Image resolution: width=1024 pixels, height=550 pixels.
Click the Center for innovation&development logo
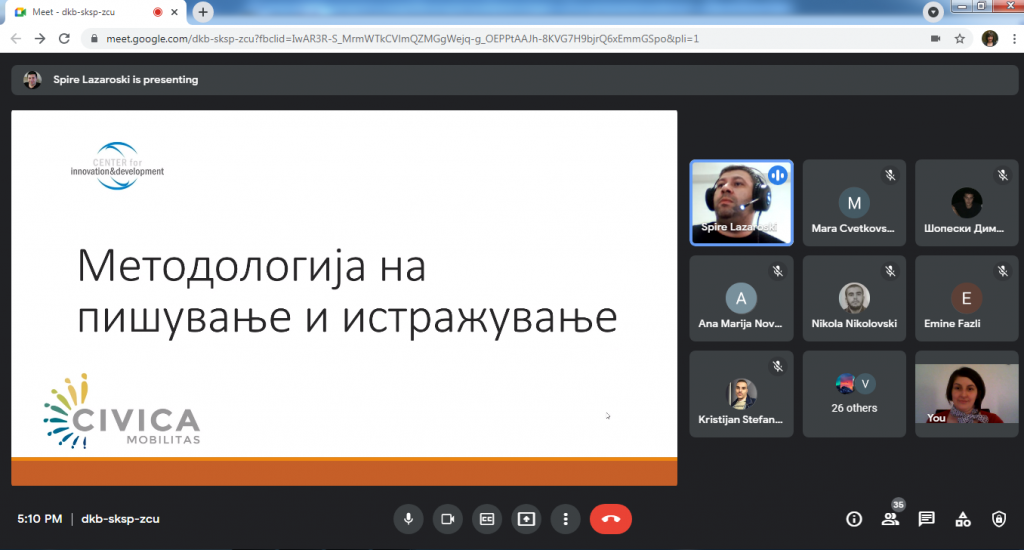(x=118, y=166)
